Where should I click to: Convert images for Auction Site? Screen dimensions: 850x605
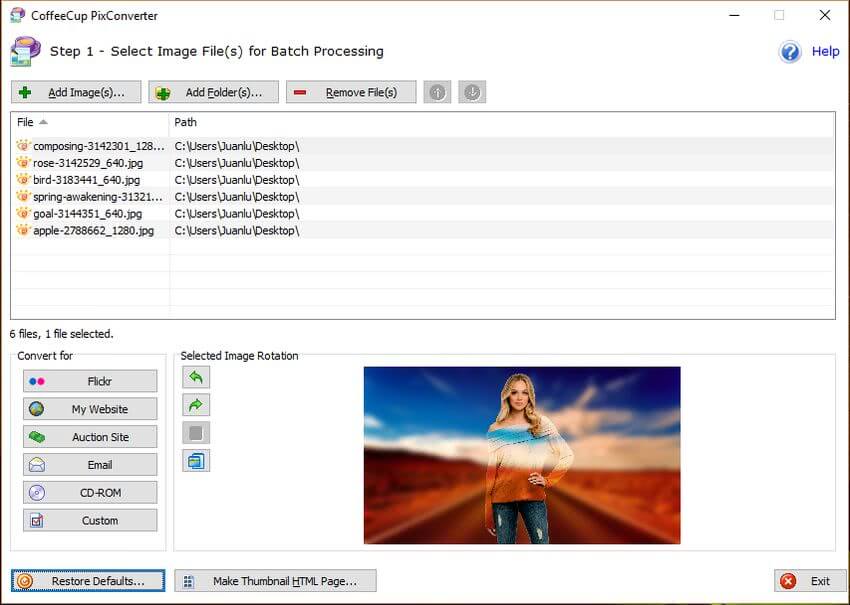(x=90, y=437)
